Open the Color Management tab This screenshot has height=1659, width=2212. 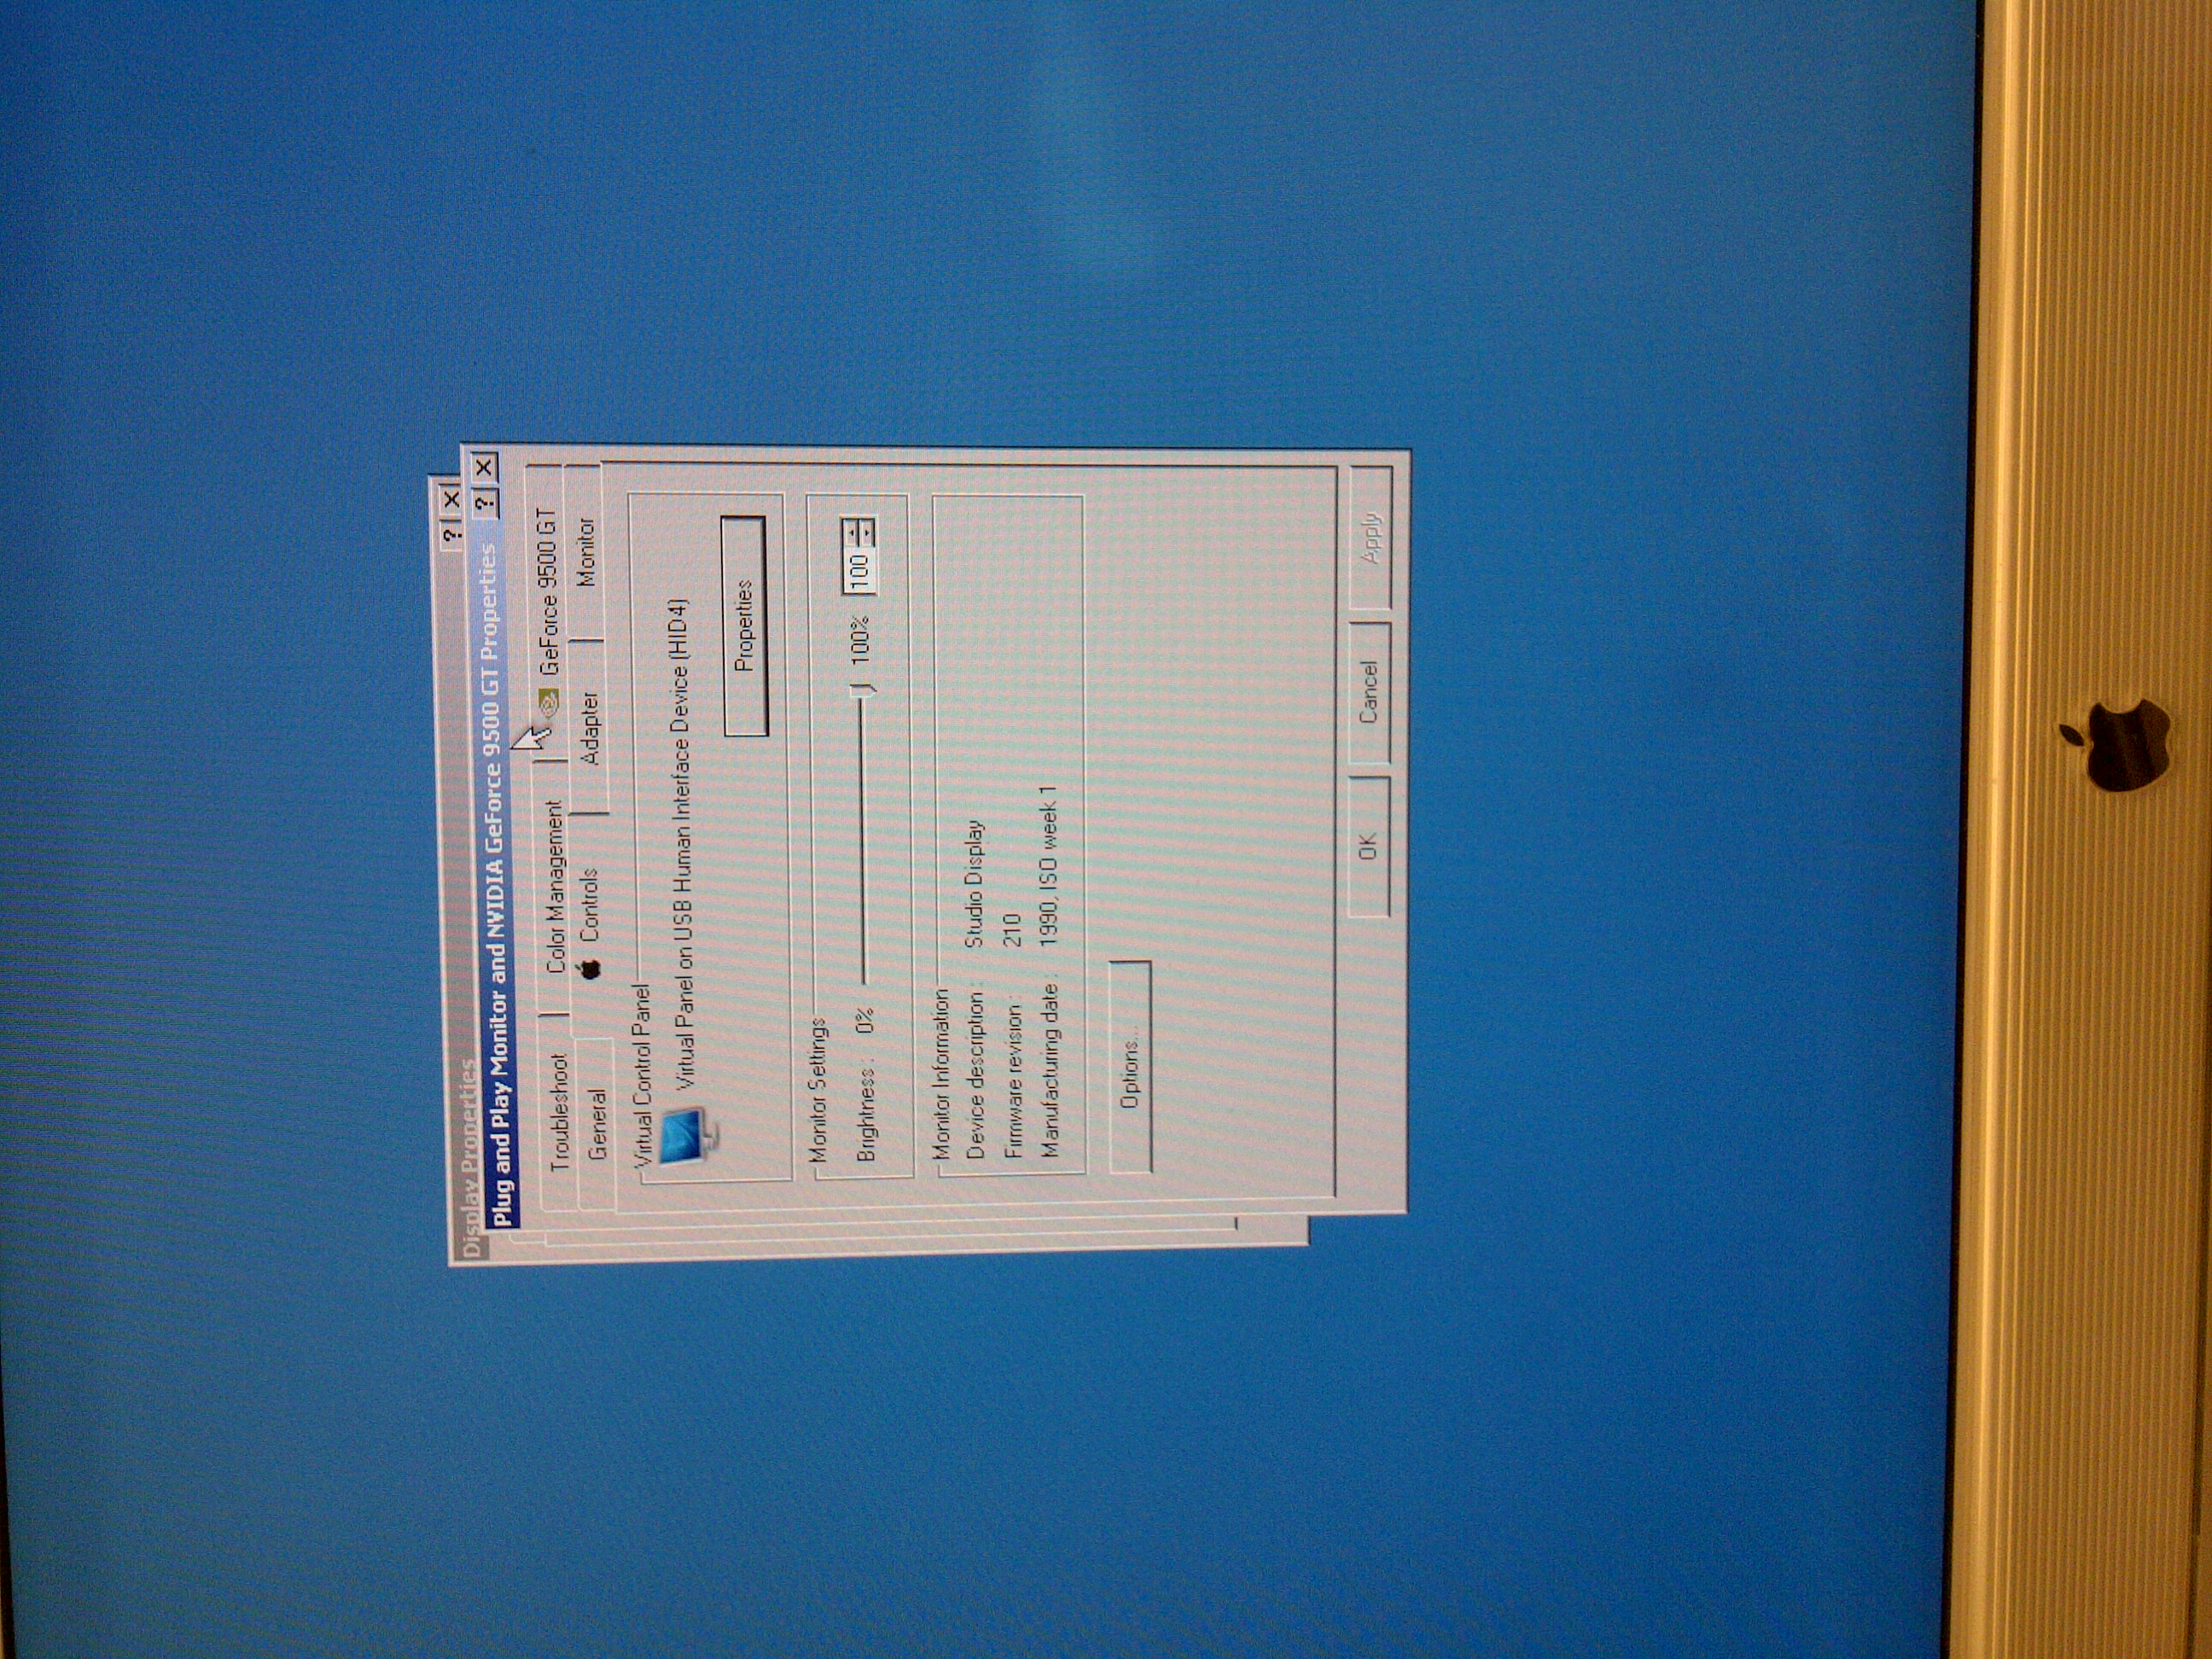[x=553, y=887]
